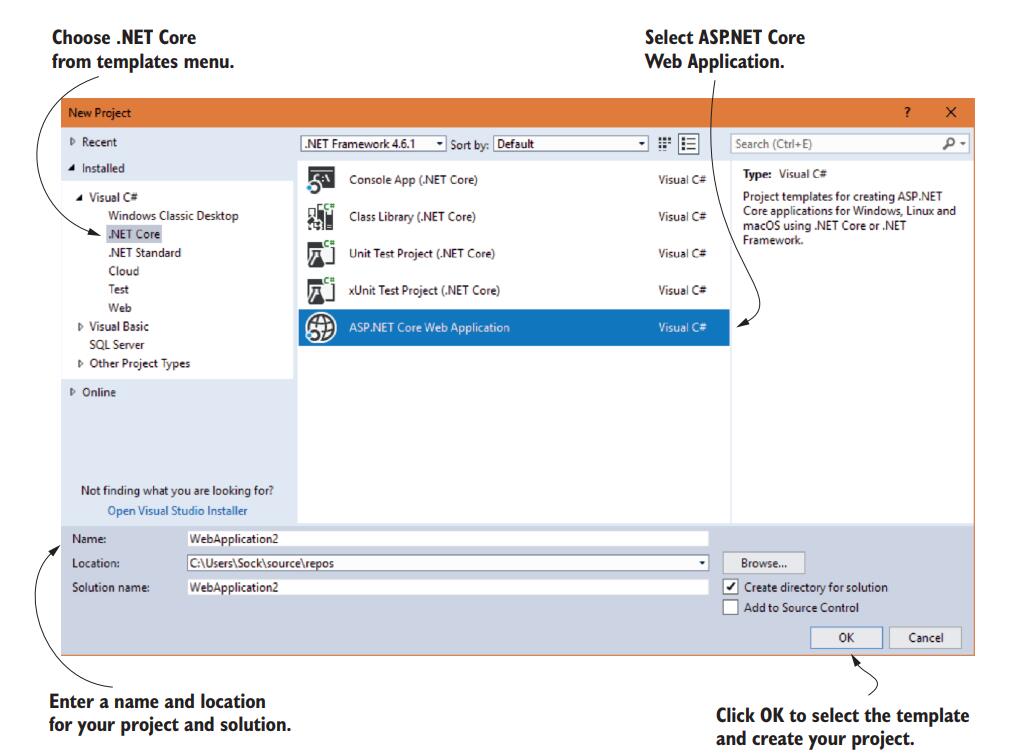
Task: Toggle Create directory for solution checkbox
Action: coord(731,587)
